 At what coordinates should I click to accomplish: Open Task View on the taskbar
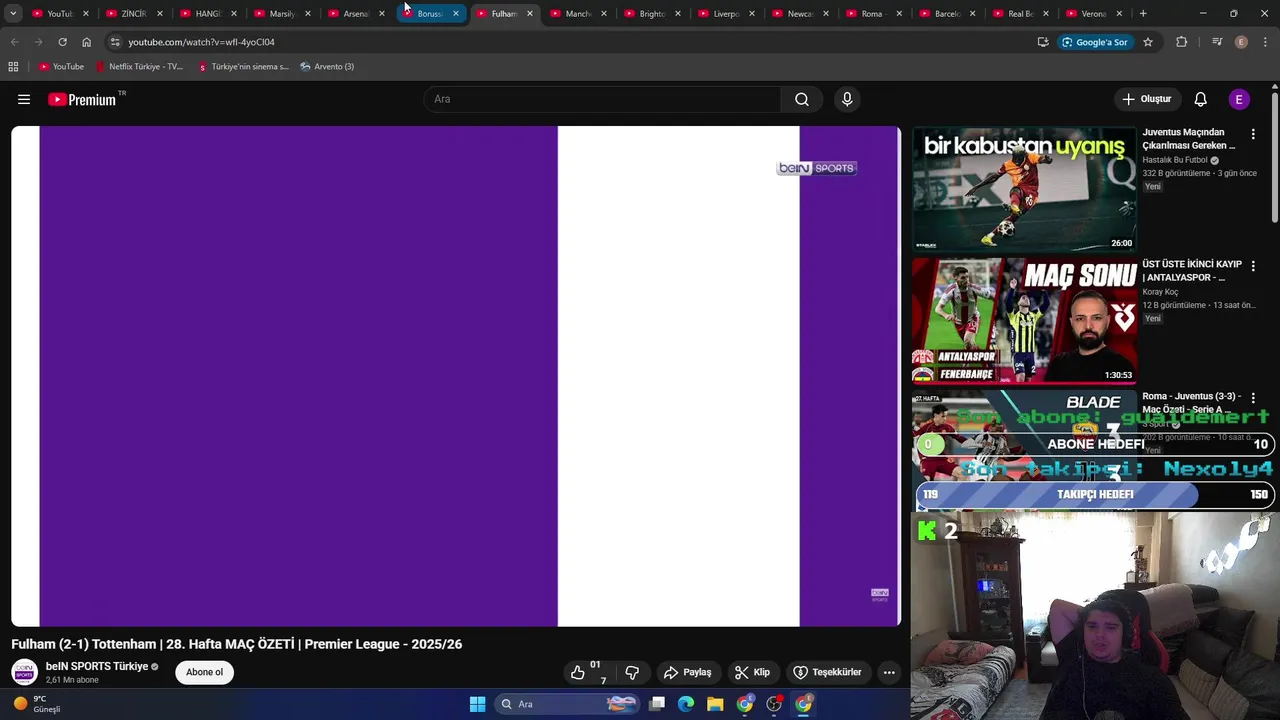pyautogui.click(x=657, y=704)
